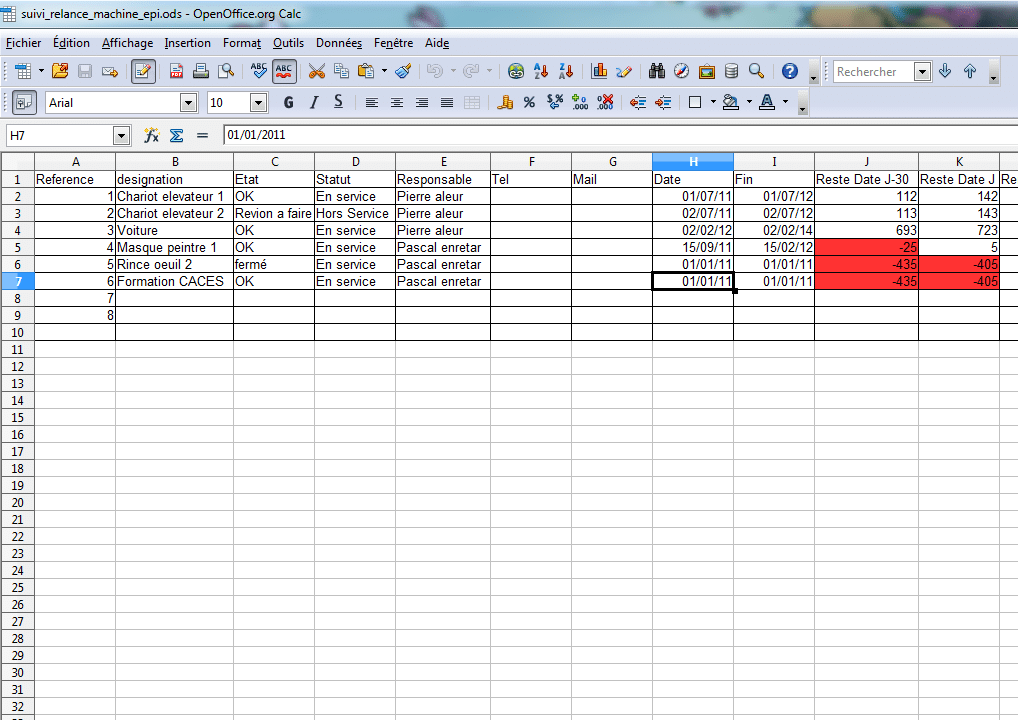
Task: Align cell text left
Action: pyautogui.click(x=371, y=102)
